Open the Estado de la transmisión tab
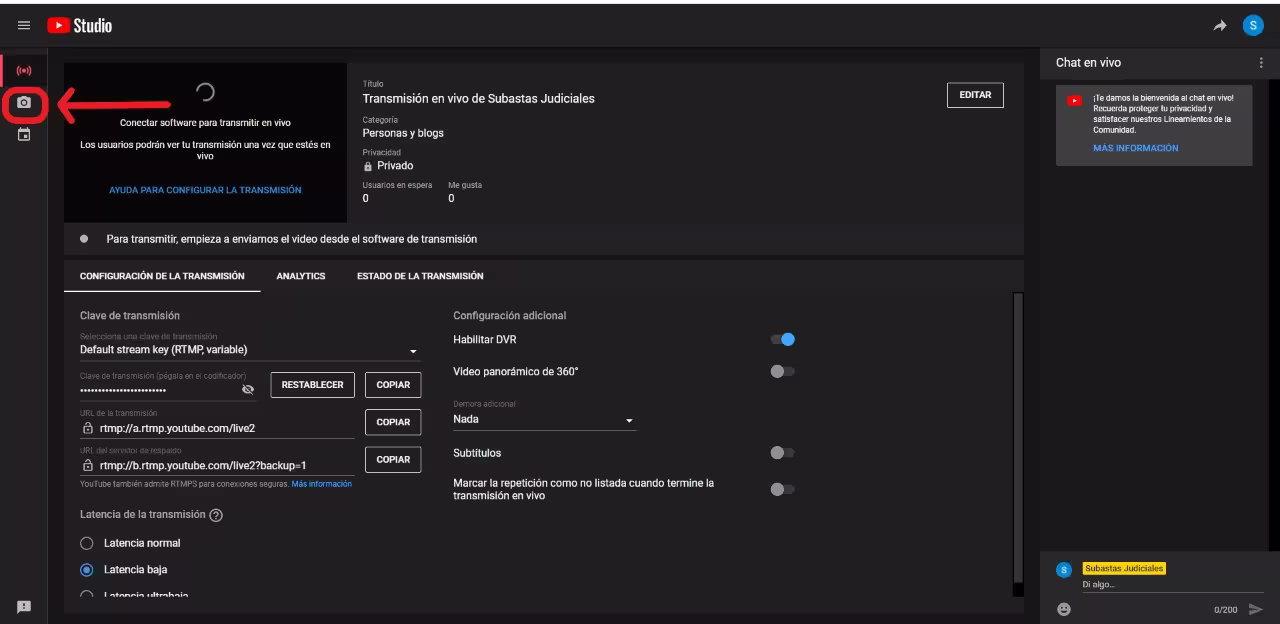Screen dimensions: 1280x624 tap(420, 276)
